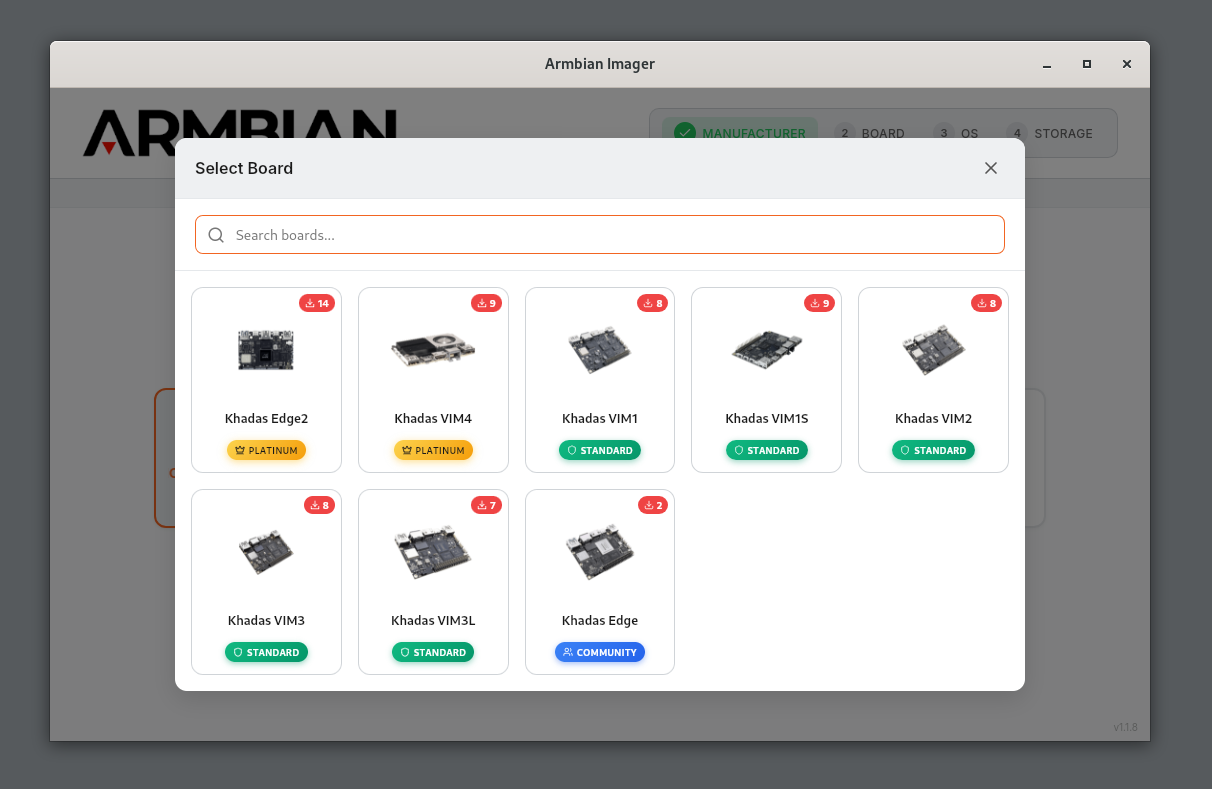Select the Khadas VIM3 board
The image size is (1212, 789).
pos(266,581)
